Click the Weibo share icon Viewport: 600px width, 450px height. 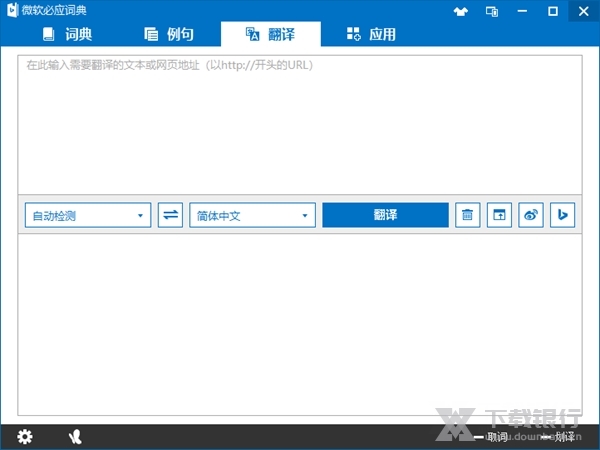click(x=531, y=215)
